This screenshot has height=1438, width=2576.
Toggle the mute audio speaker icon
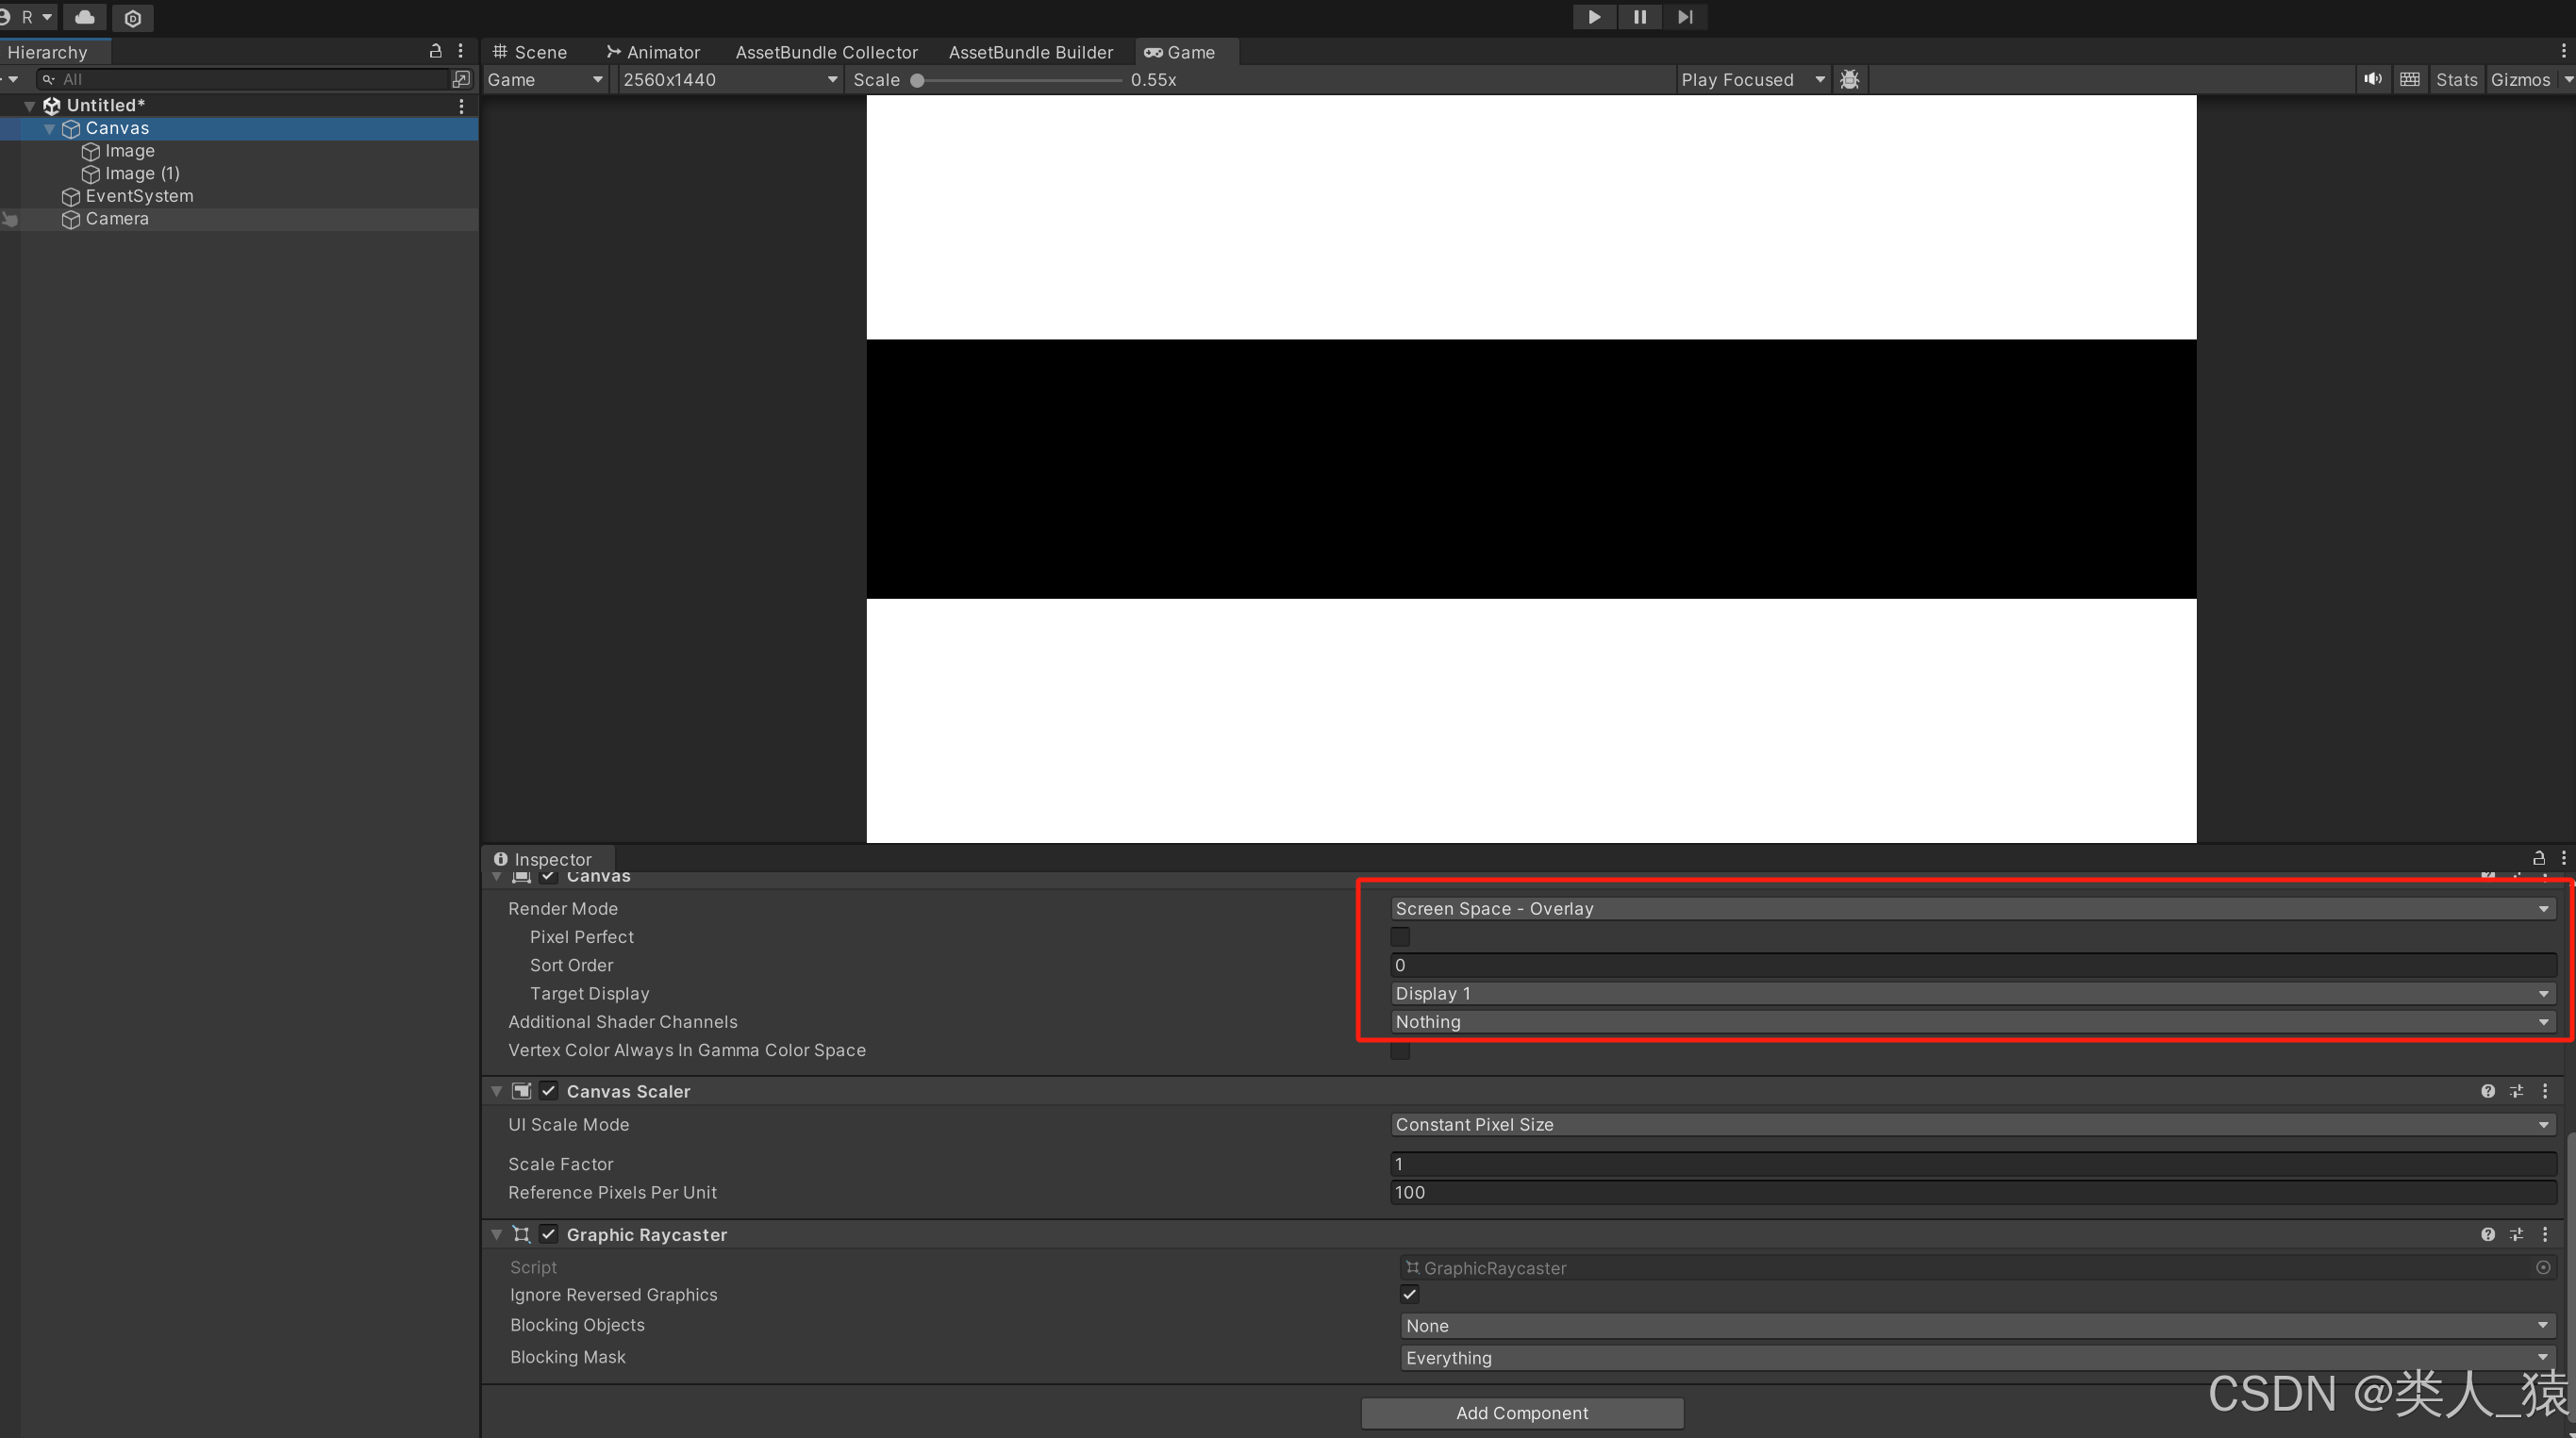[x=2372, y=79]
